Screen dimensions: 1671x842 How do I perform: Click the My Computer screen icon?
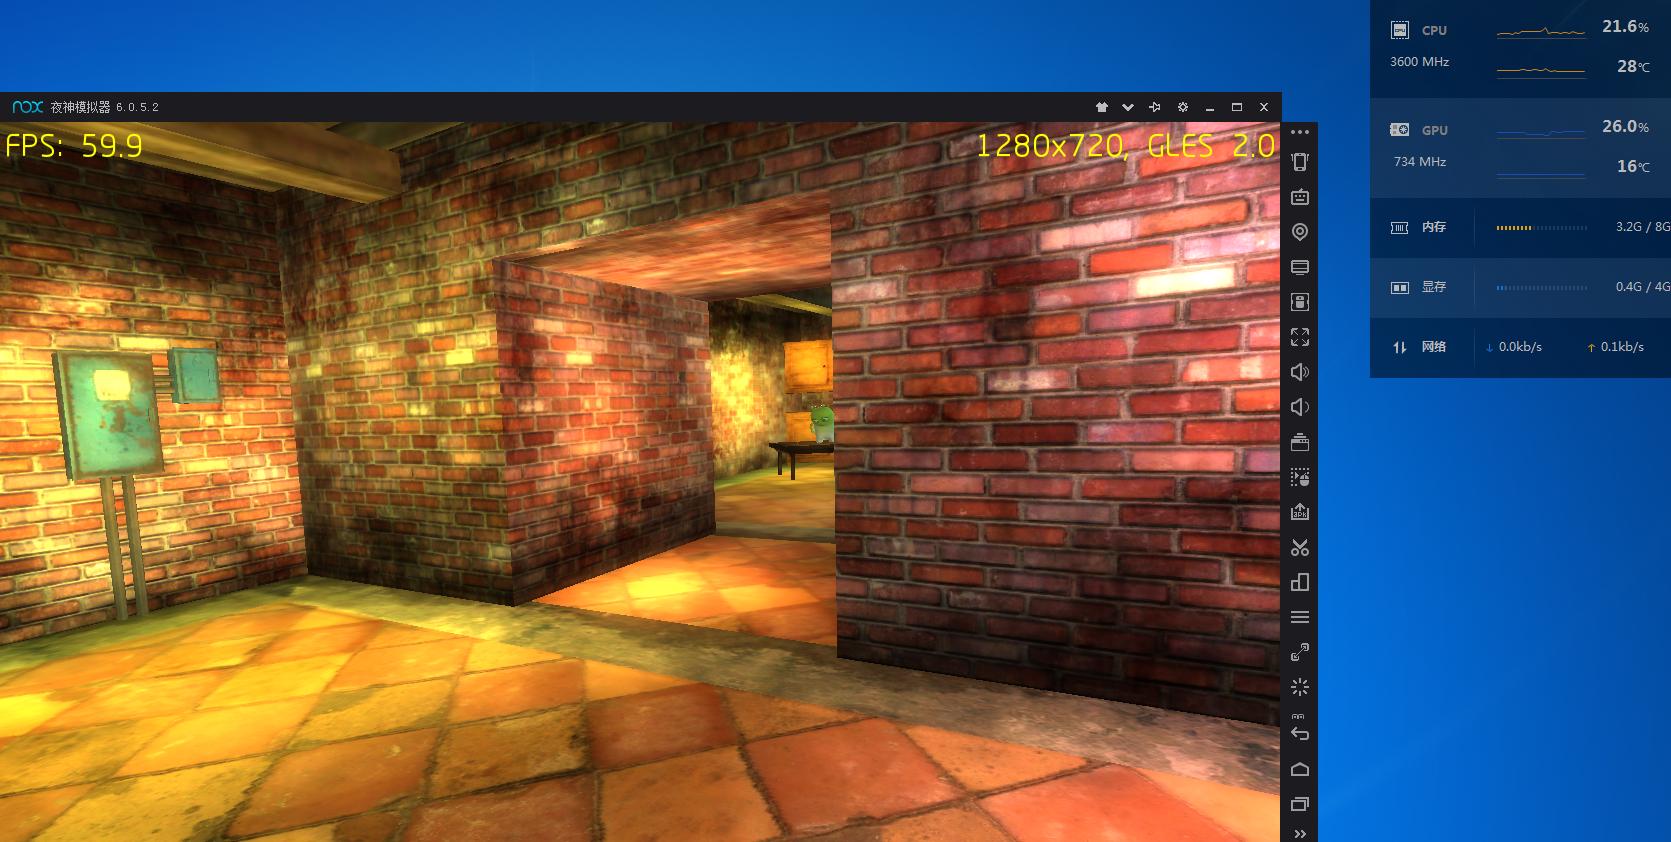tap(1300, 267)
